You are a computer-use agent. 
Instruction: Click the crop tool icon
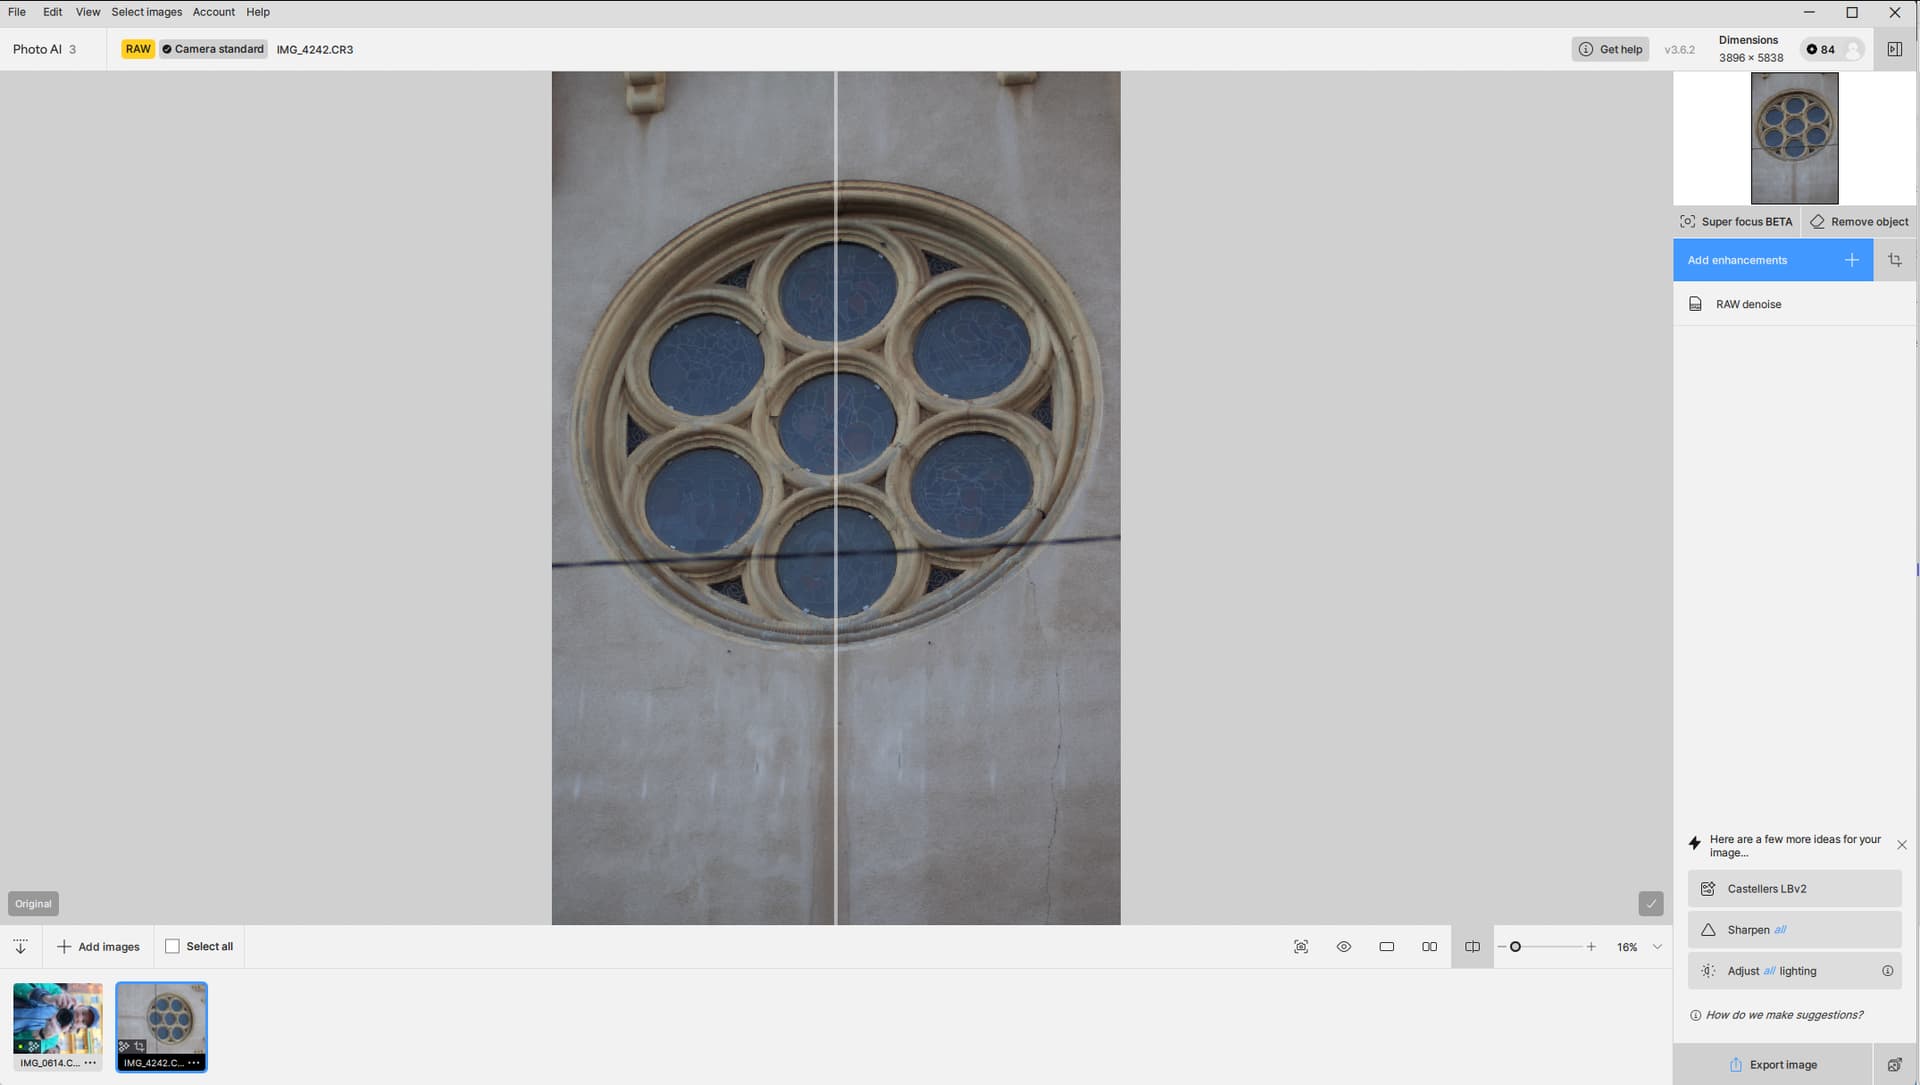click(1894, 260)
